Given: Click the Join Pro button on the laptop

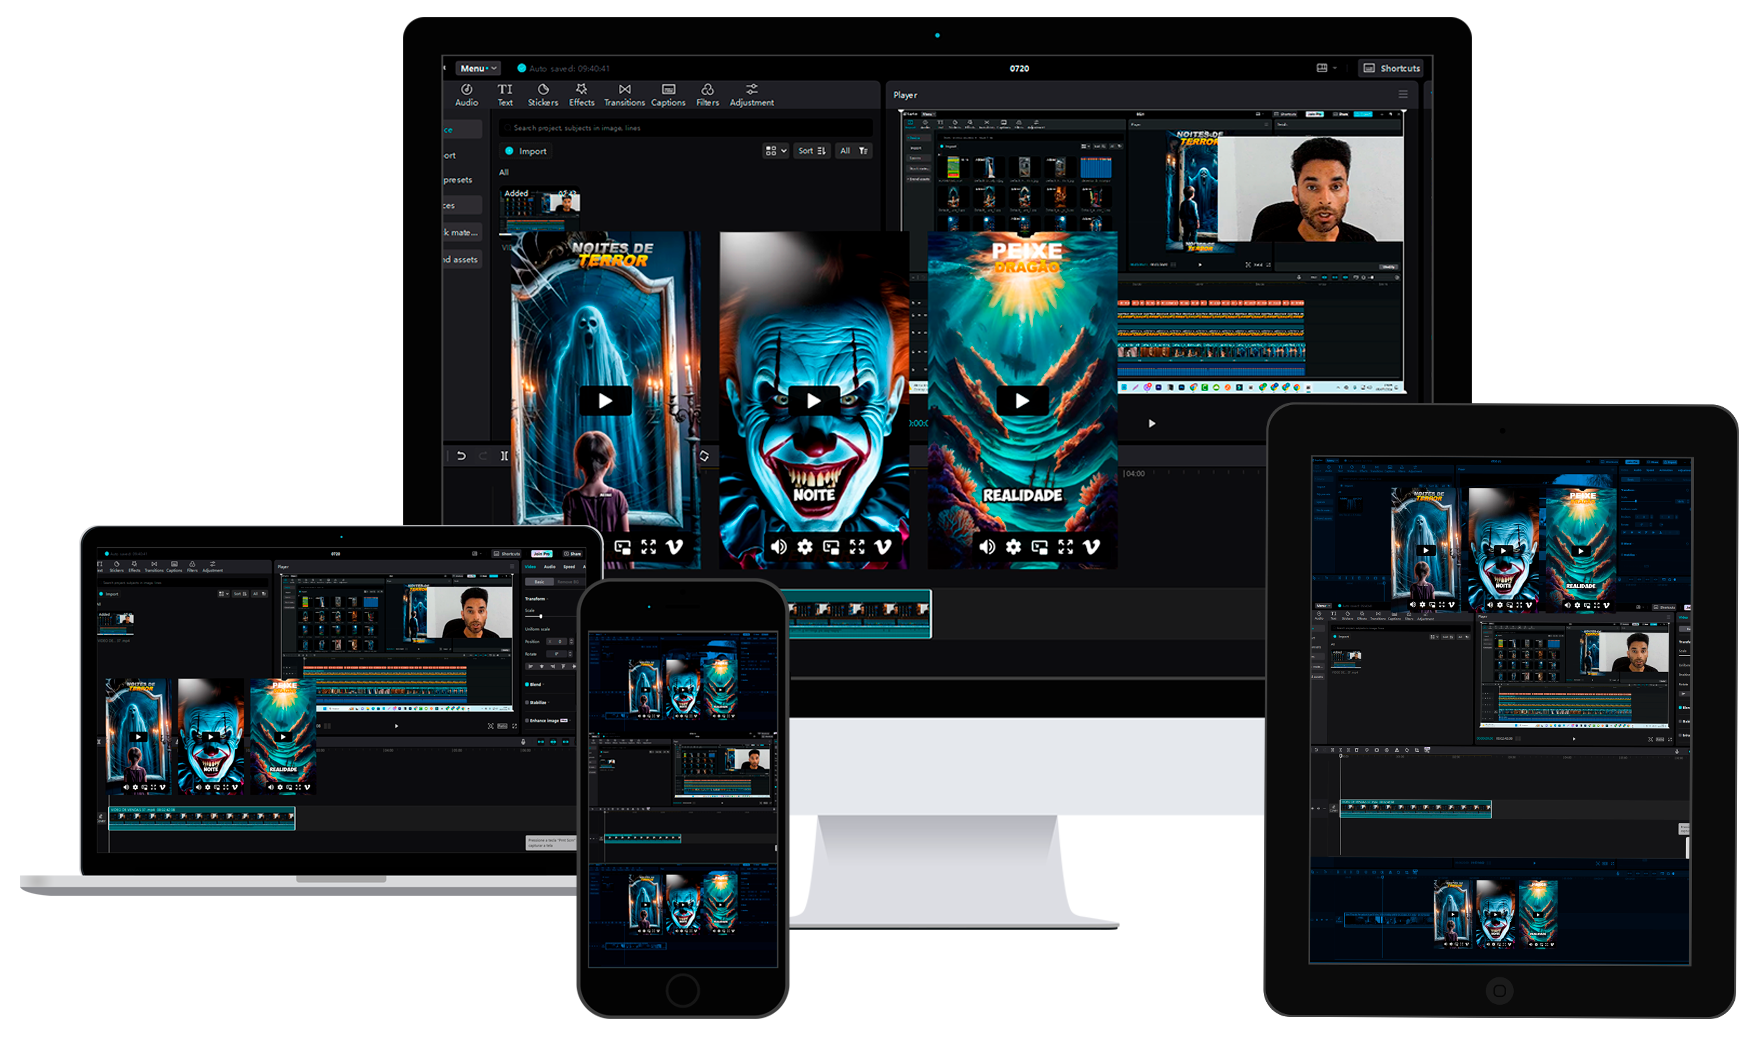Looking at the screenshot, I should 542,553.
